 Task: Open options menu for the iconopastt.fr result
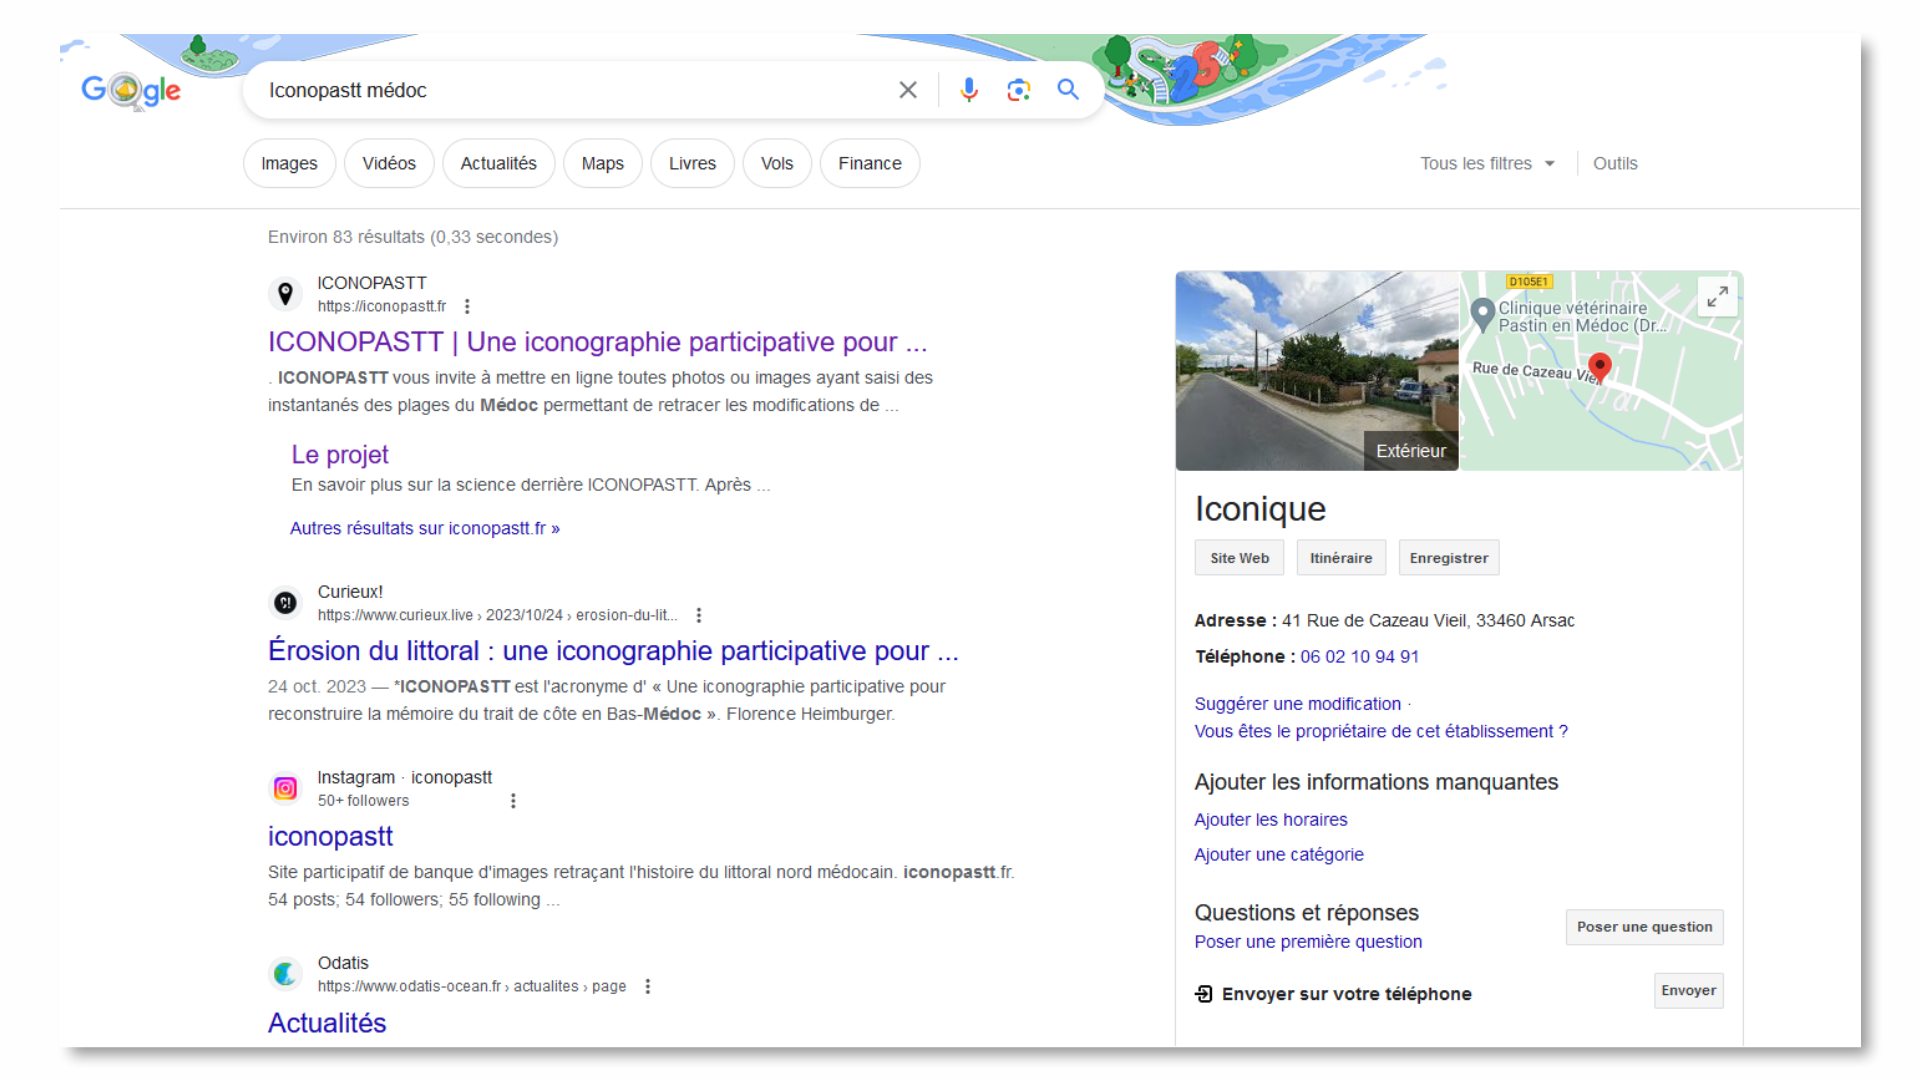click(467, 307)
